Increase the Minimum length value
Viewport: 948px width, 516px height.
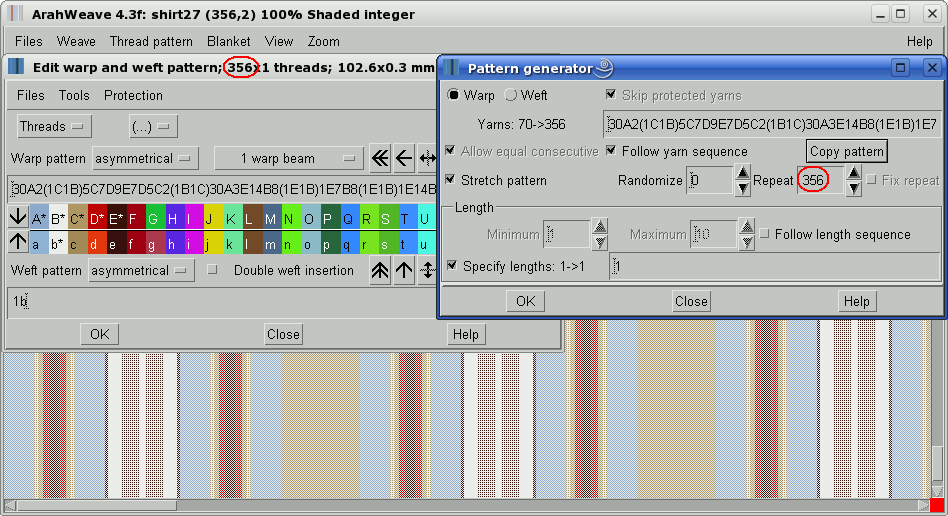600,227
